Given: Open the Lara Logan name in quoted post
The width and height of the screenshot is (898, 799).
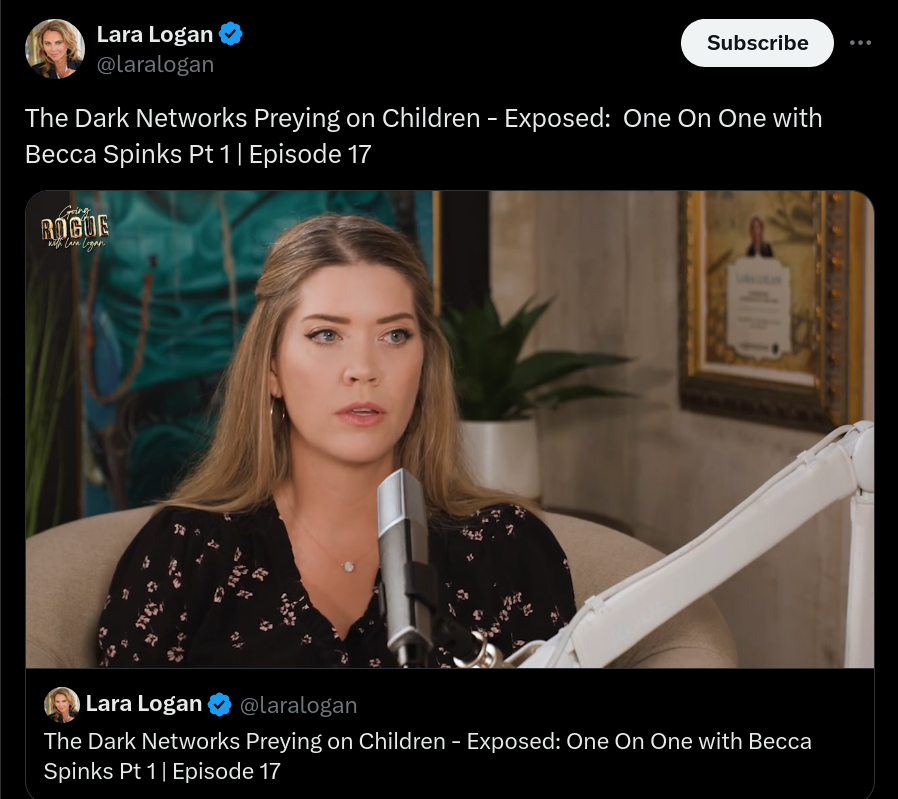Looking at the screenshot, I should (144, 704).
